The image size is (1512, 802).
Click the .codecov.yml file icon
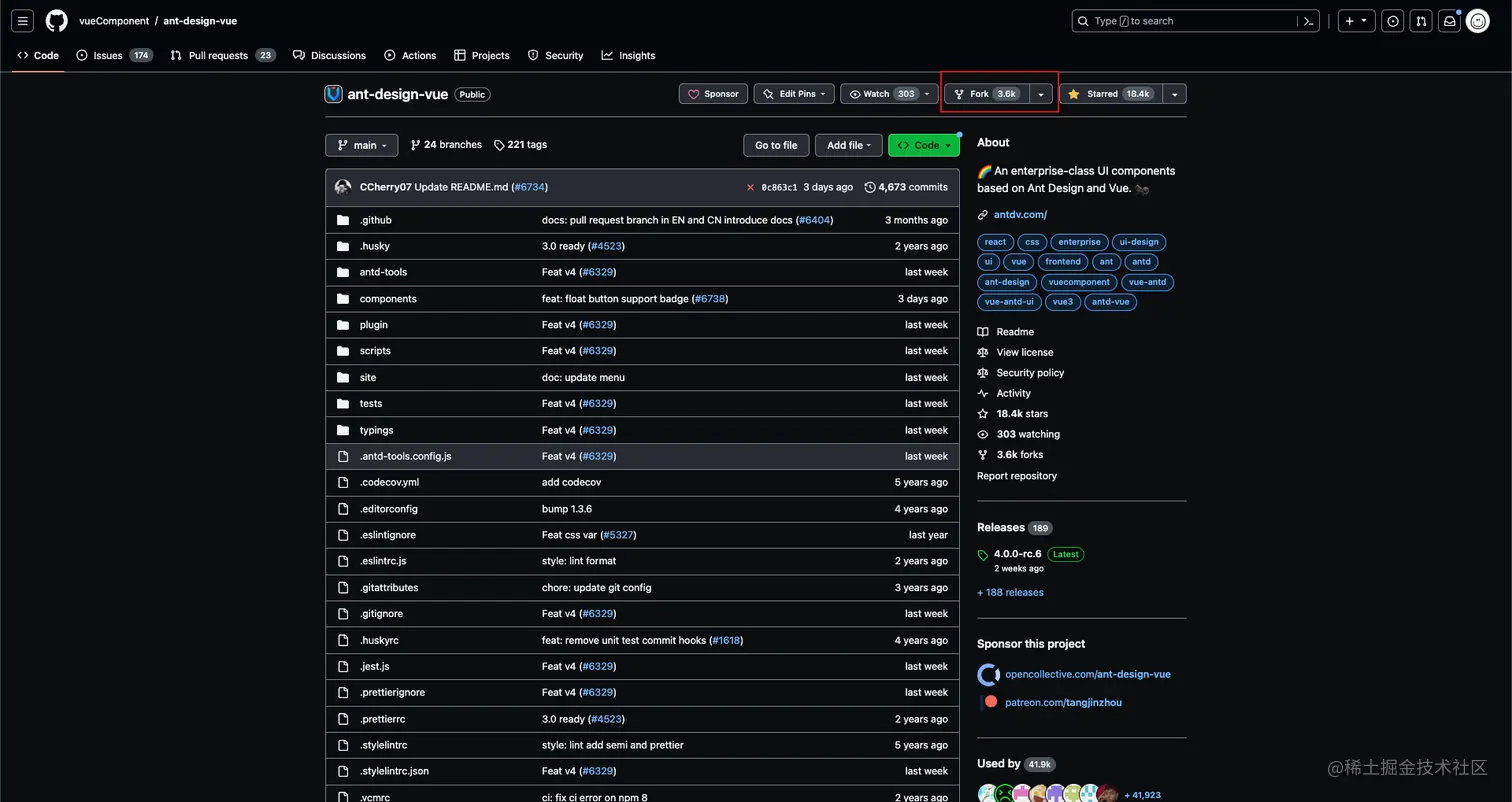(343, 482)
